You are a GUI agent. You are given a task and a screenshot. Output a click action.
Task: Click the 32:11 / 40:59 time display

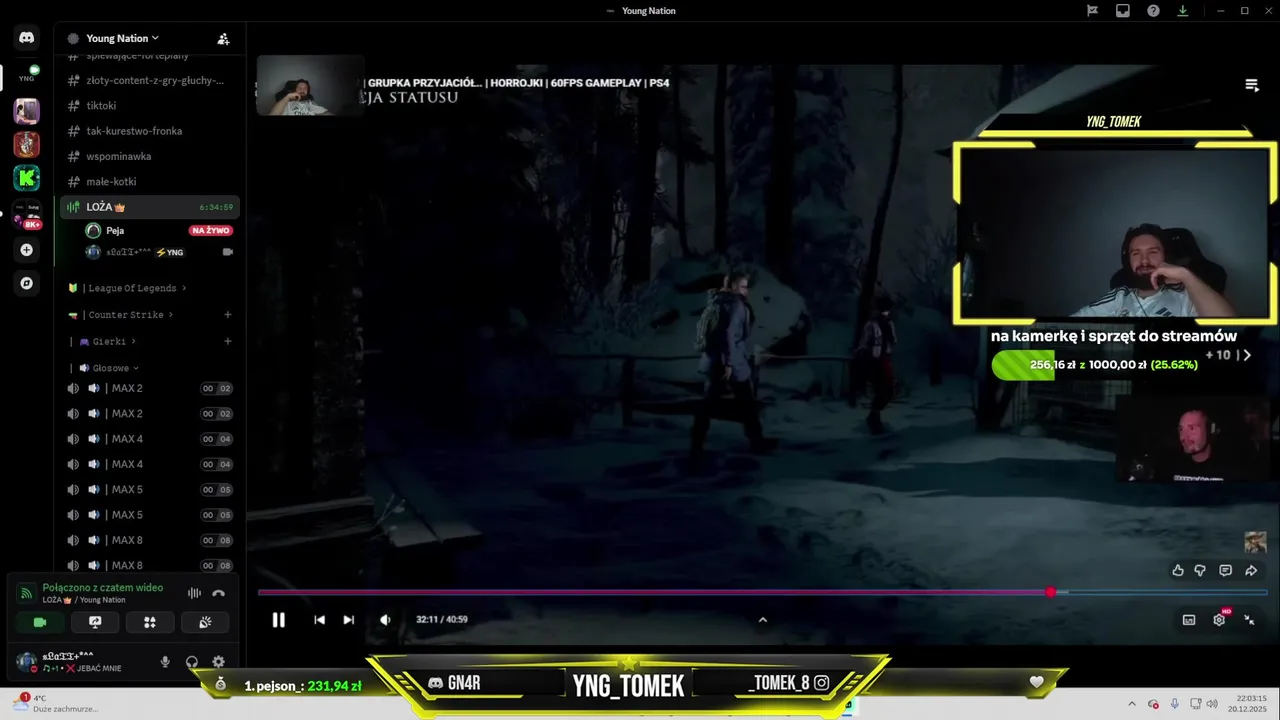click(442, 620)
